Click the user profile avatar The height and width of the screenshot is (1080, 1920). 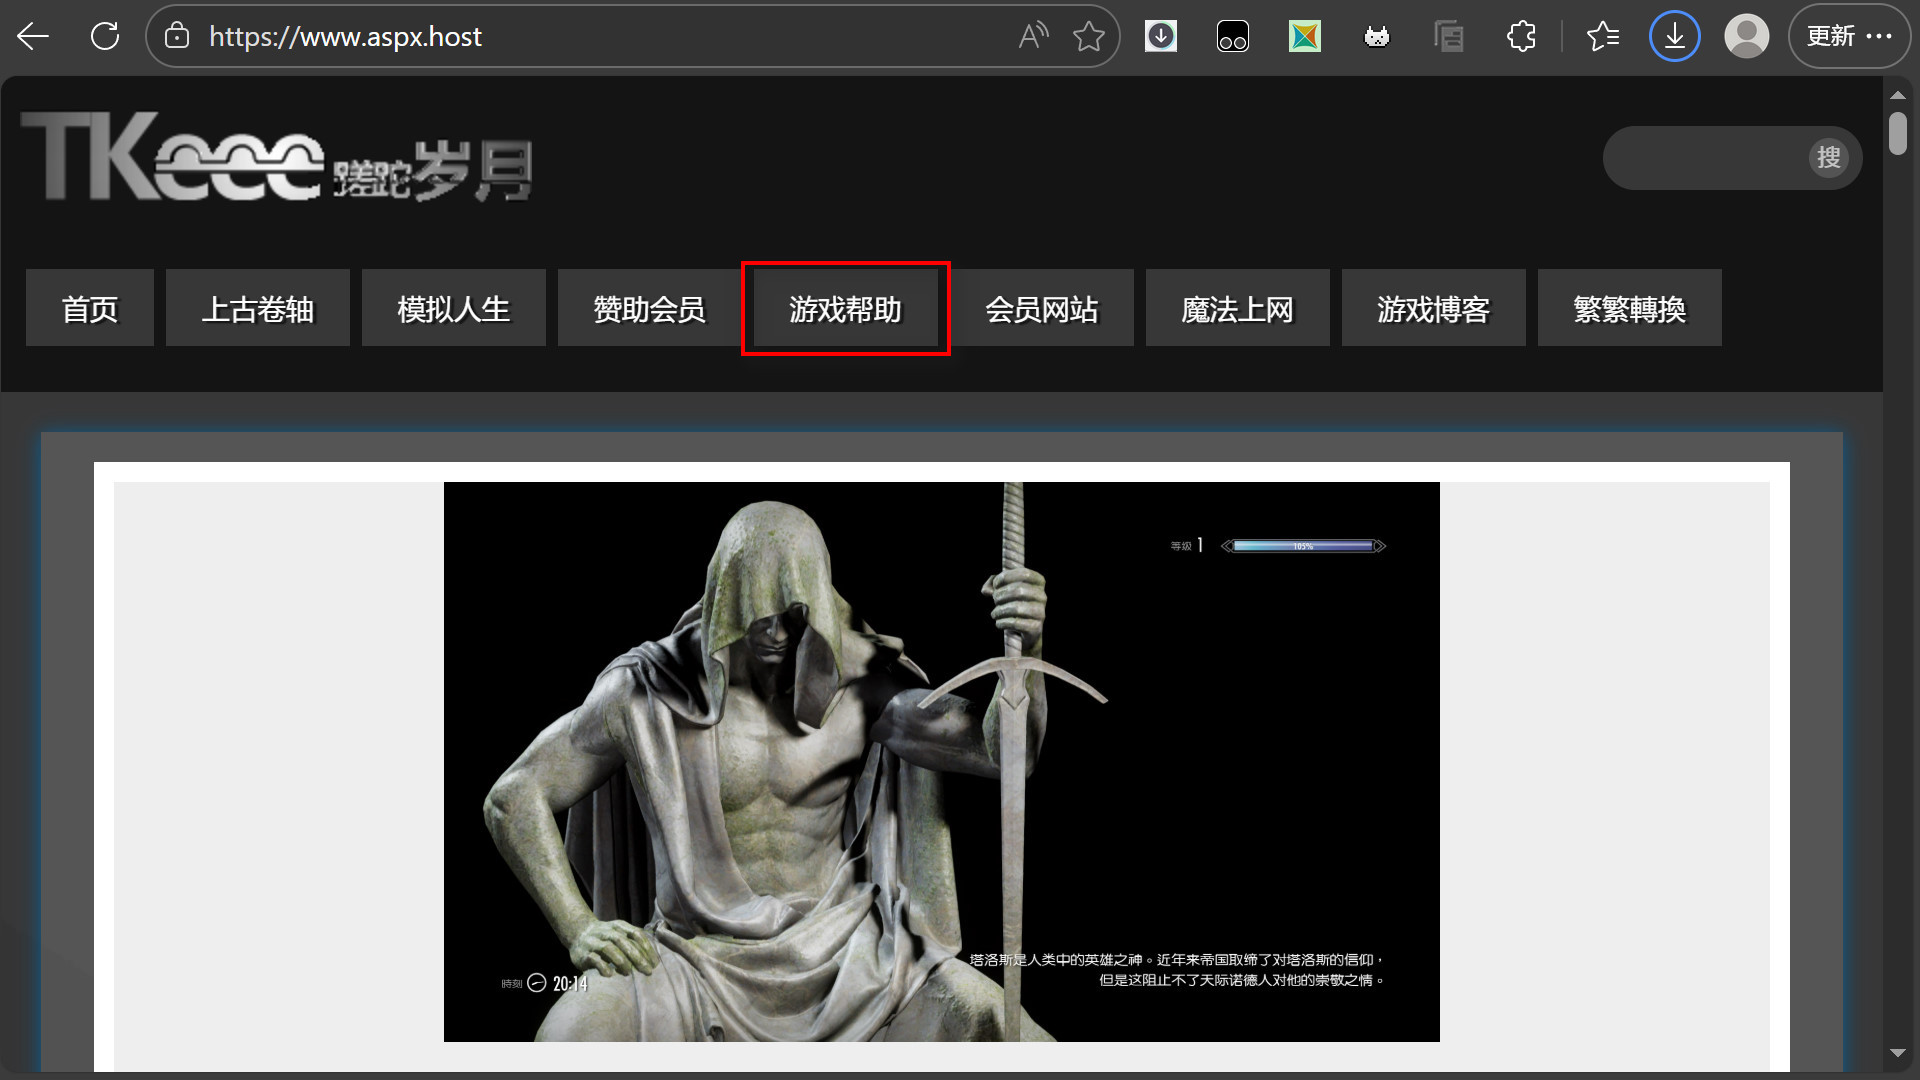[1746, 37]
